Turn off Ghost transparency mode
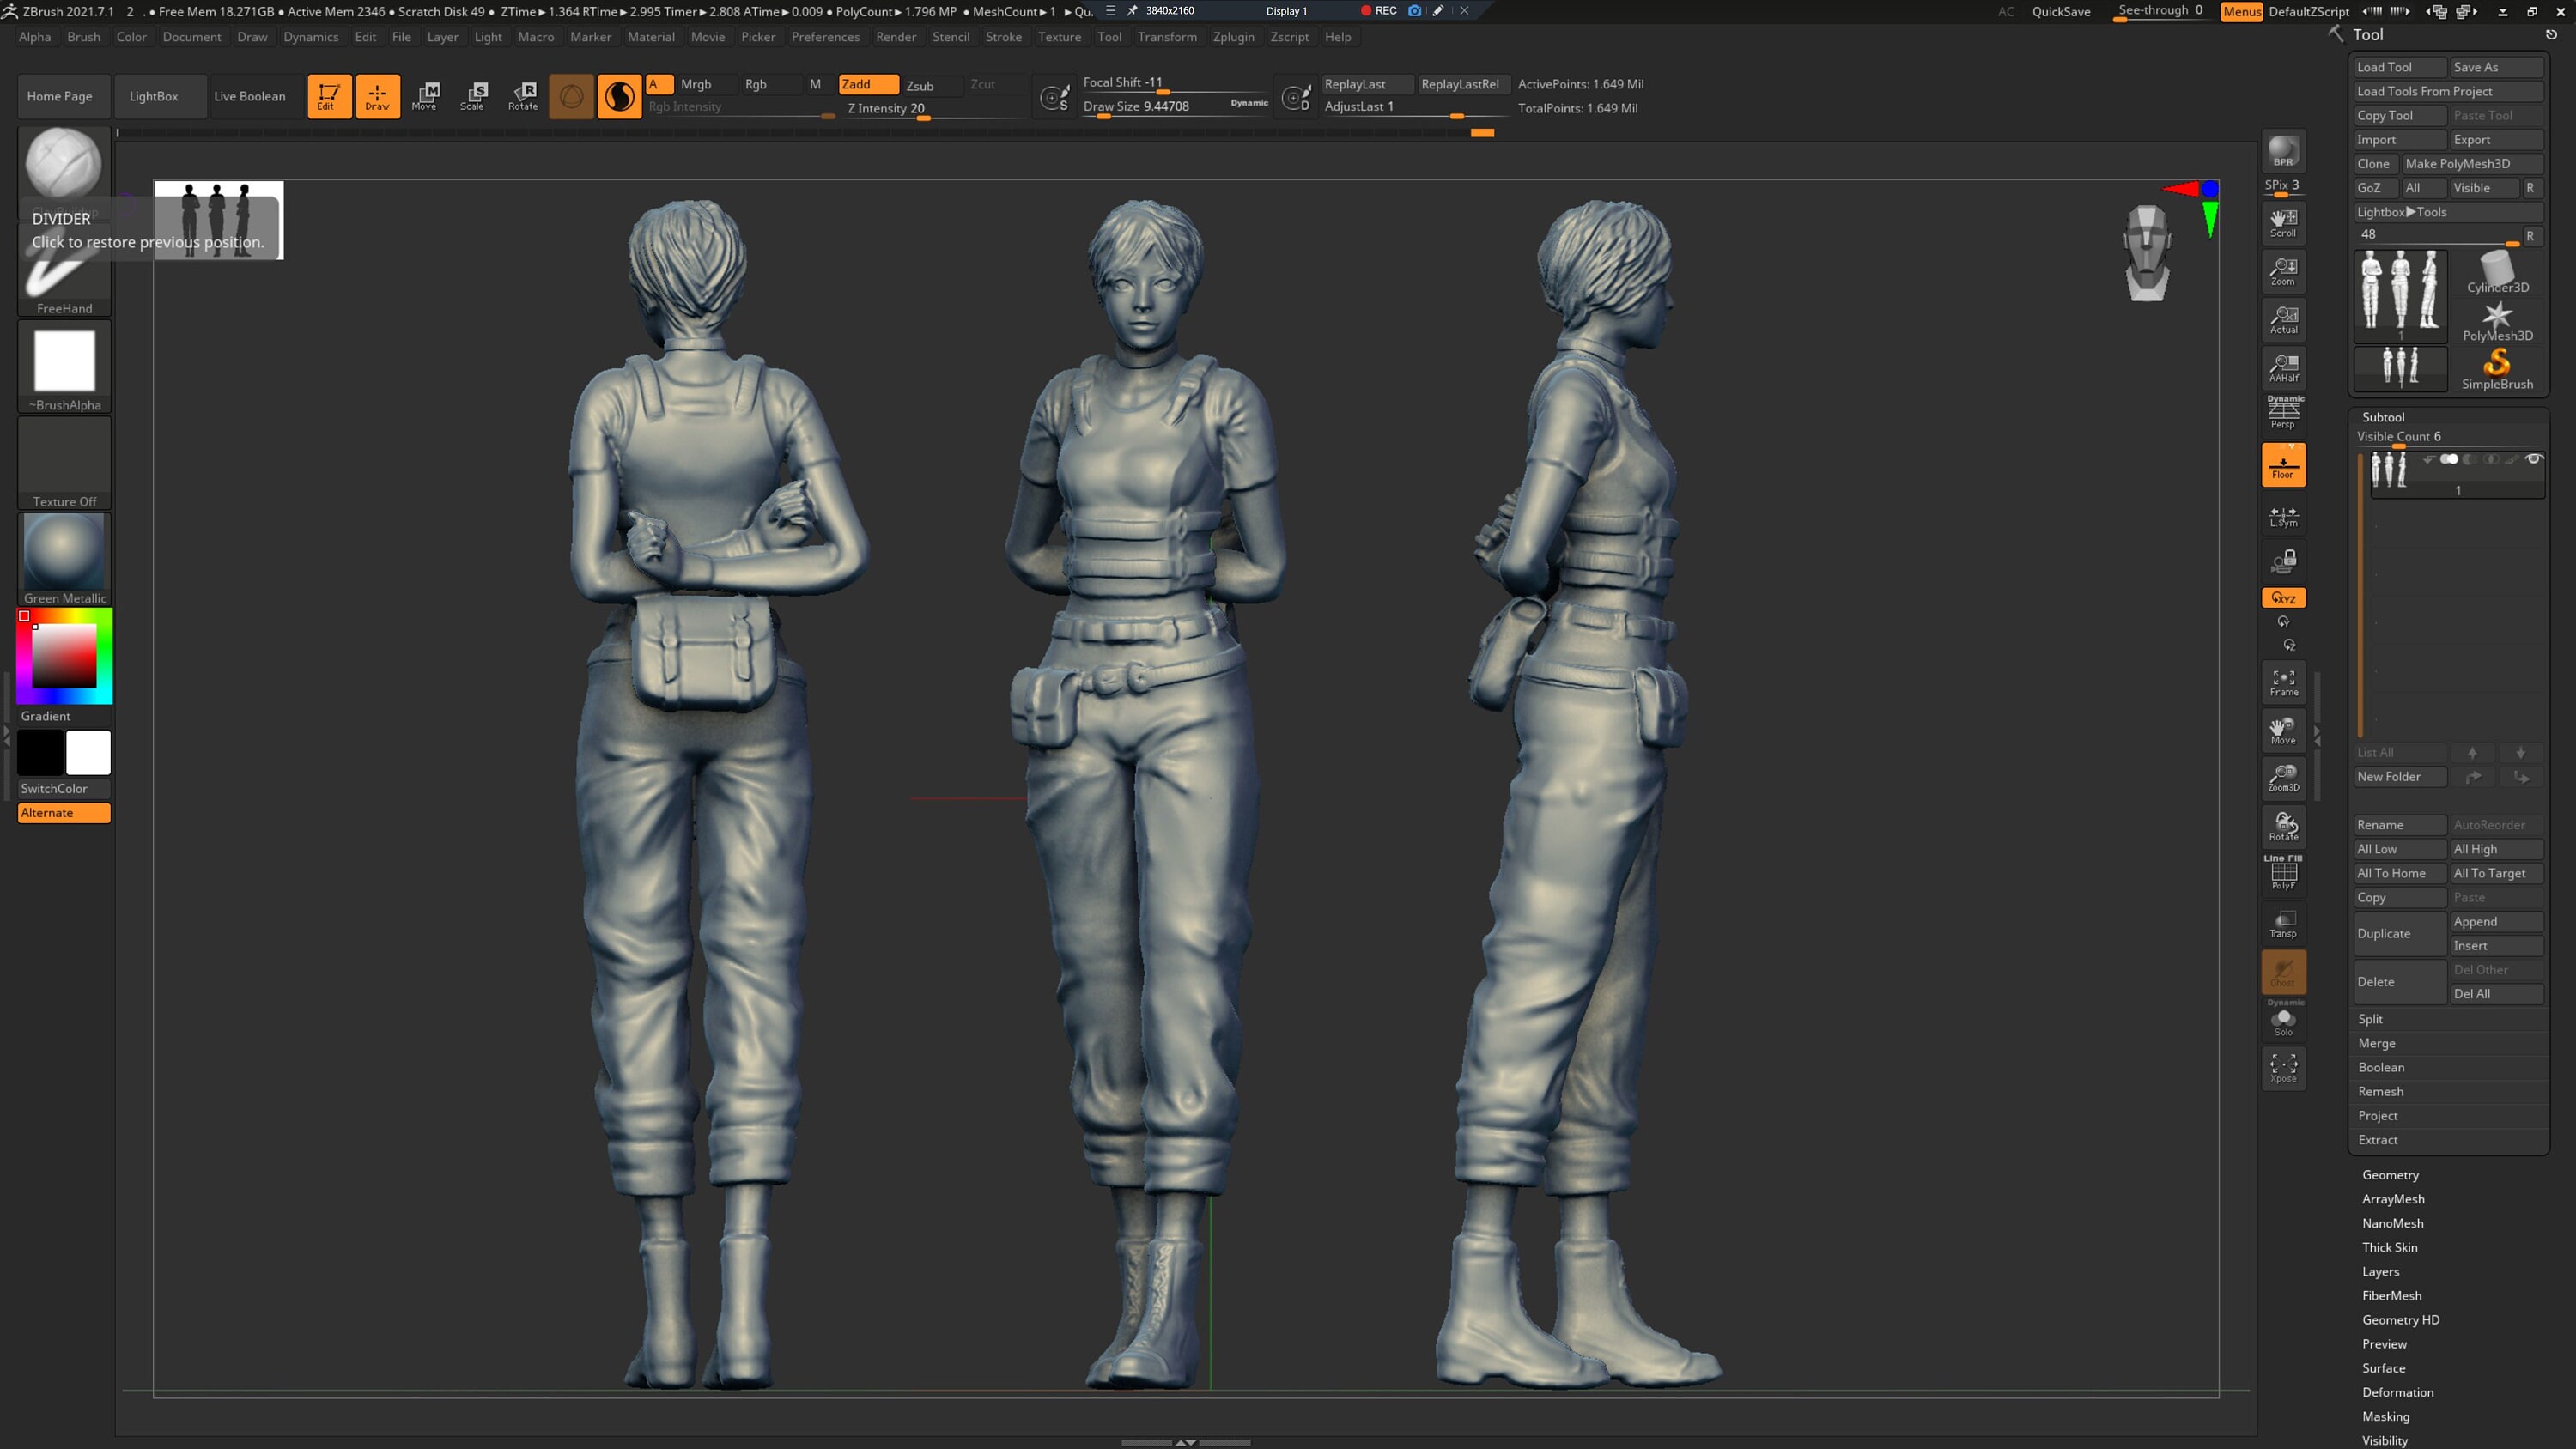The image size is (2576, 1449). pos(2284,972)
